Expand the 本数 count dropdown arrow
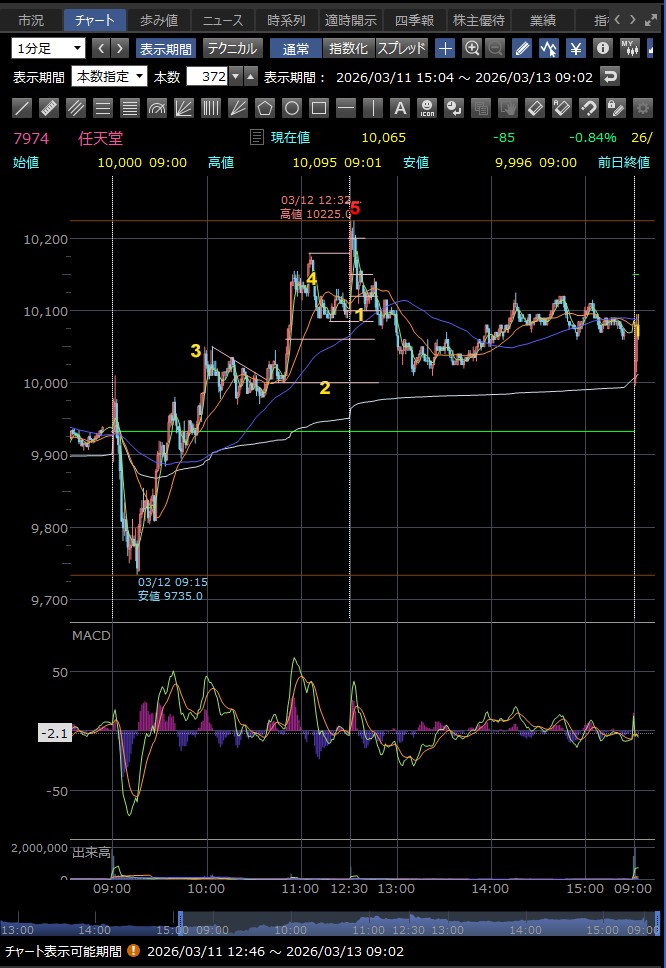Viewport: 666px width, 968px height. (235, 77)
